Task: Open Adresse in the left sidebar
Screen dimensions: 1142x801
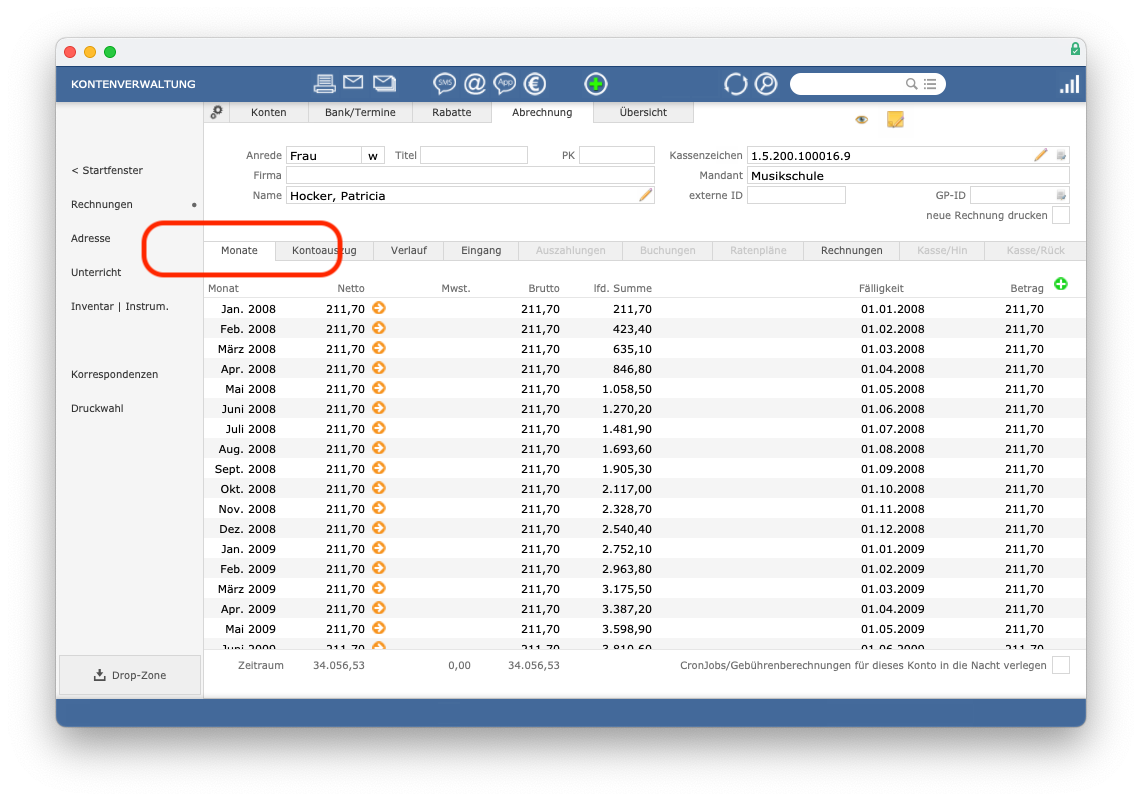Action: coord(91,238)
